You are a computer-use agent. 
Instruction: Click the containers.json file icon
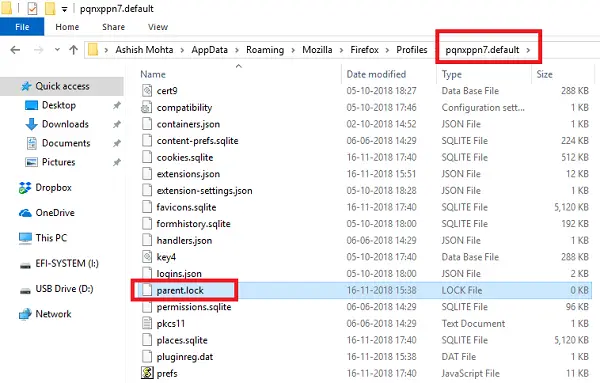click(x=147, y=124)
